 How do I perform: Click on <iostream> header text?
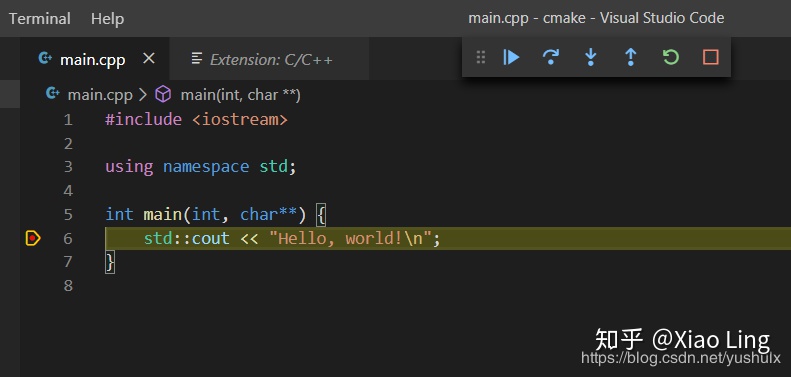pos(240,120)
